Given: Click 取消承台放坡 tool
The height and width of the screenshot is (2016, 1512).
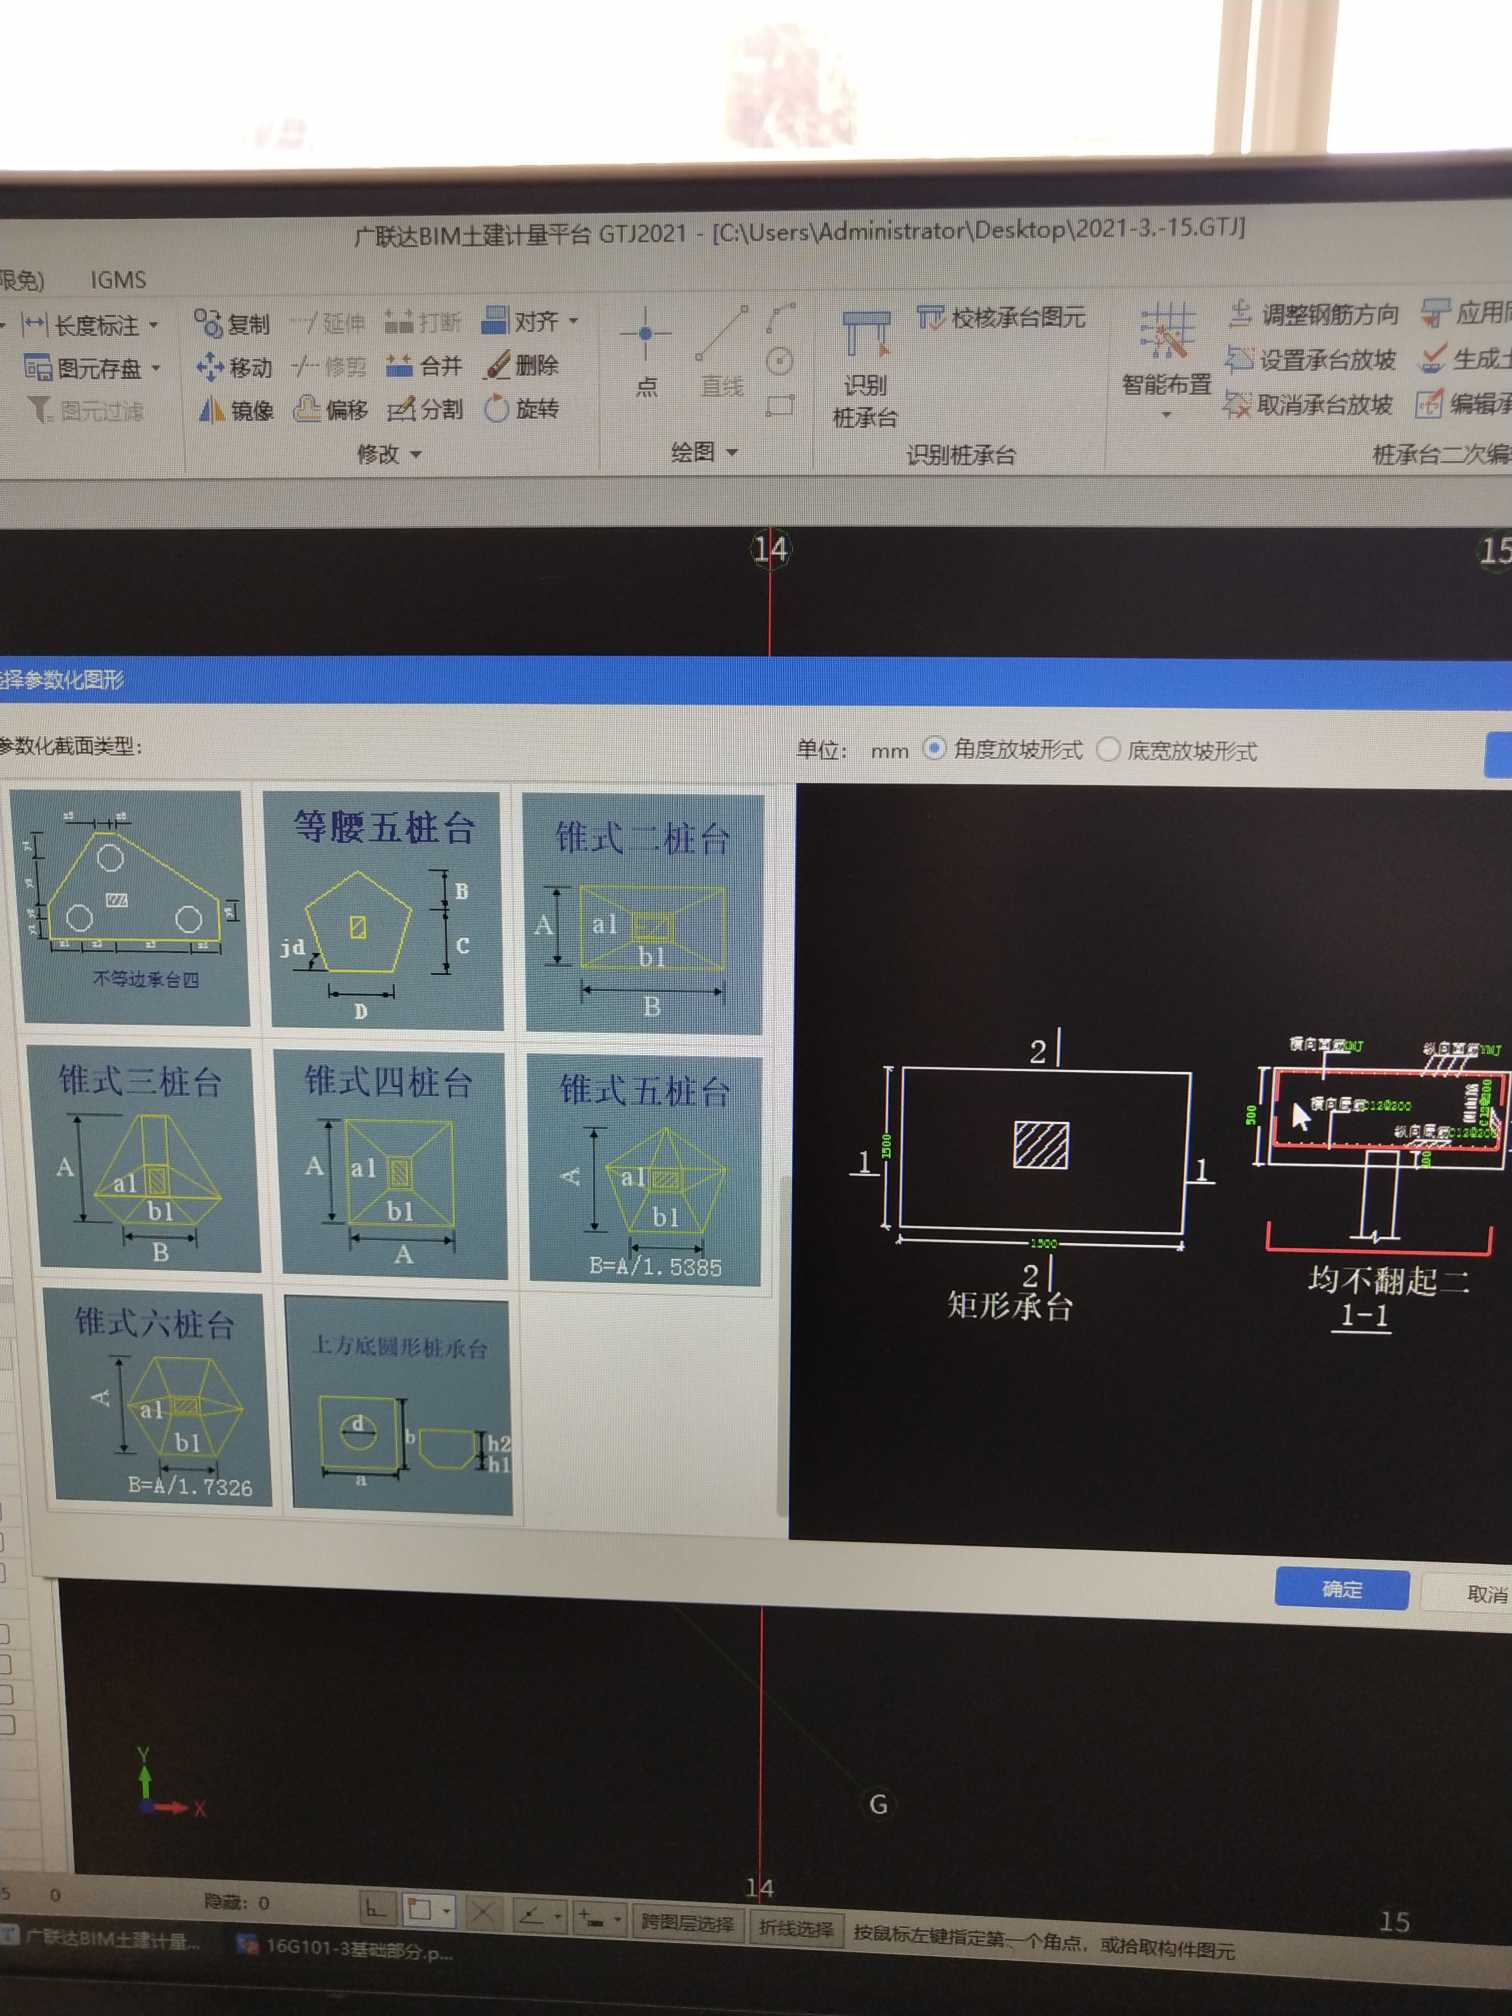Looking at the screenshot, I should pyautogui.click(x=1308, y=404).
